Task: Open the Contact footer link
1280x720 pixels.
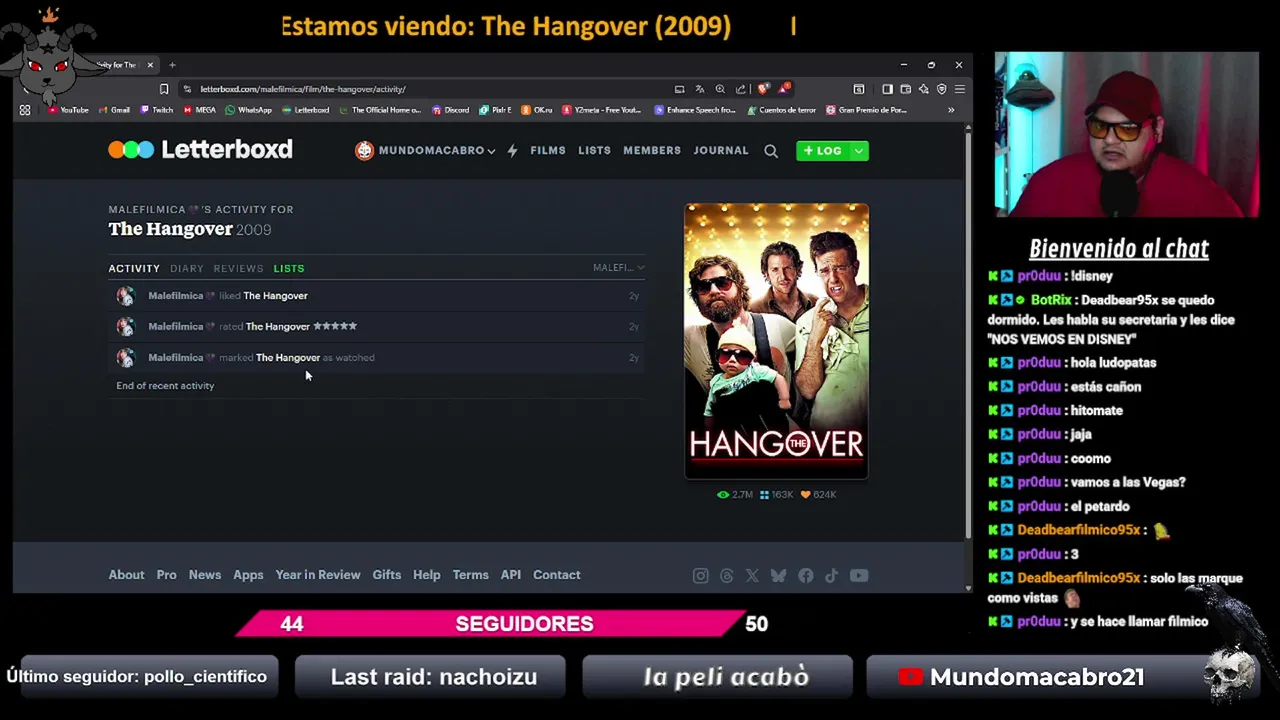Action: 557,575
